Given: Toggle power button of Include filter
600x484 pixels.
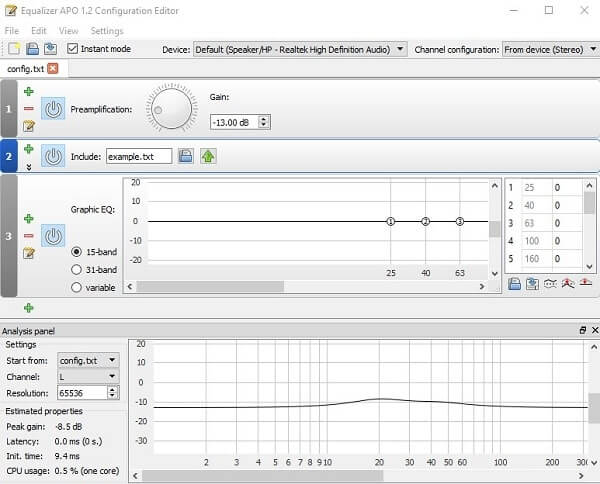Looking at the screenshot, I should tap(53, 156).
